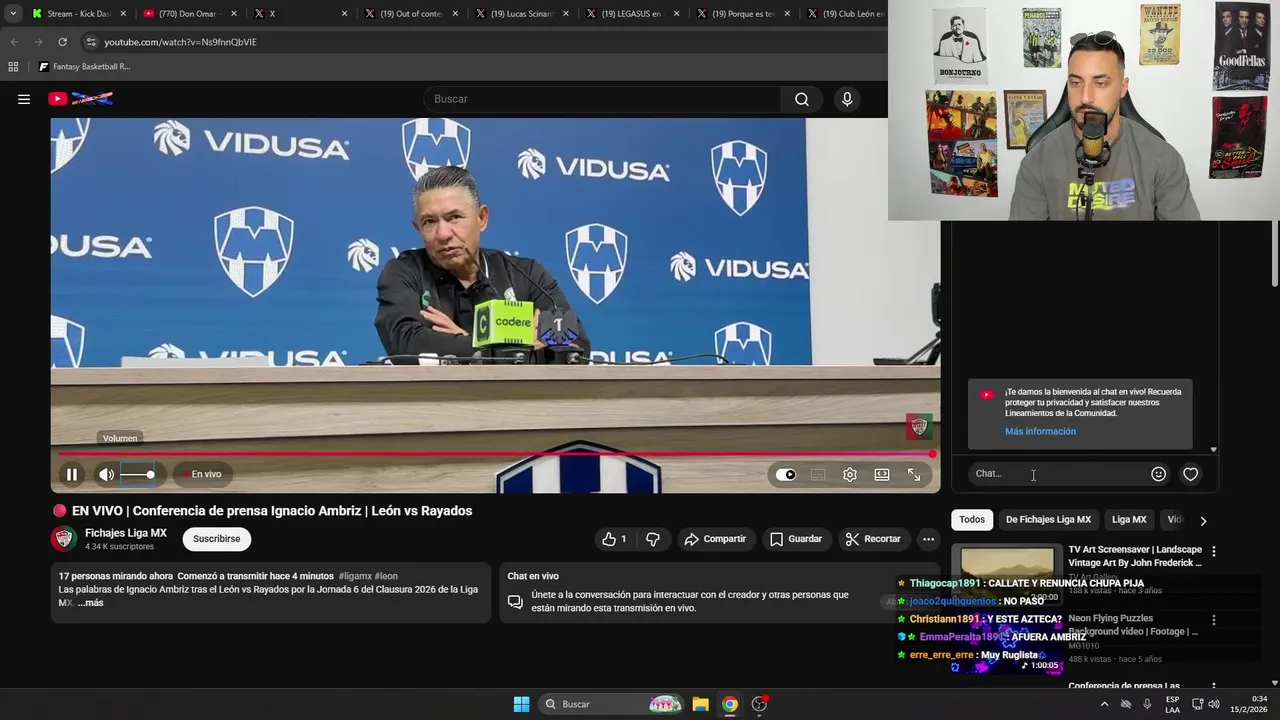
Task: Open Más información link in chat
Action: pos(1040,432)
